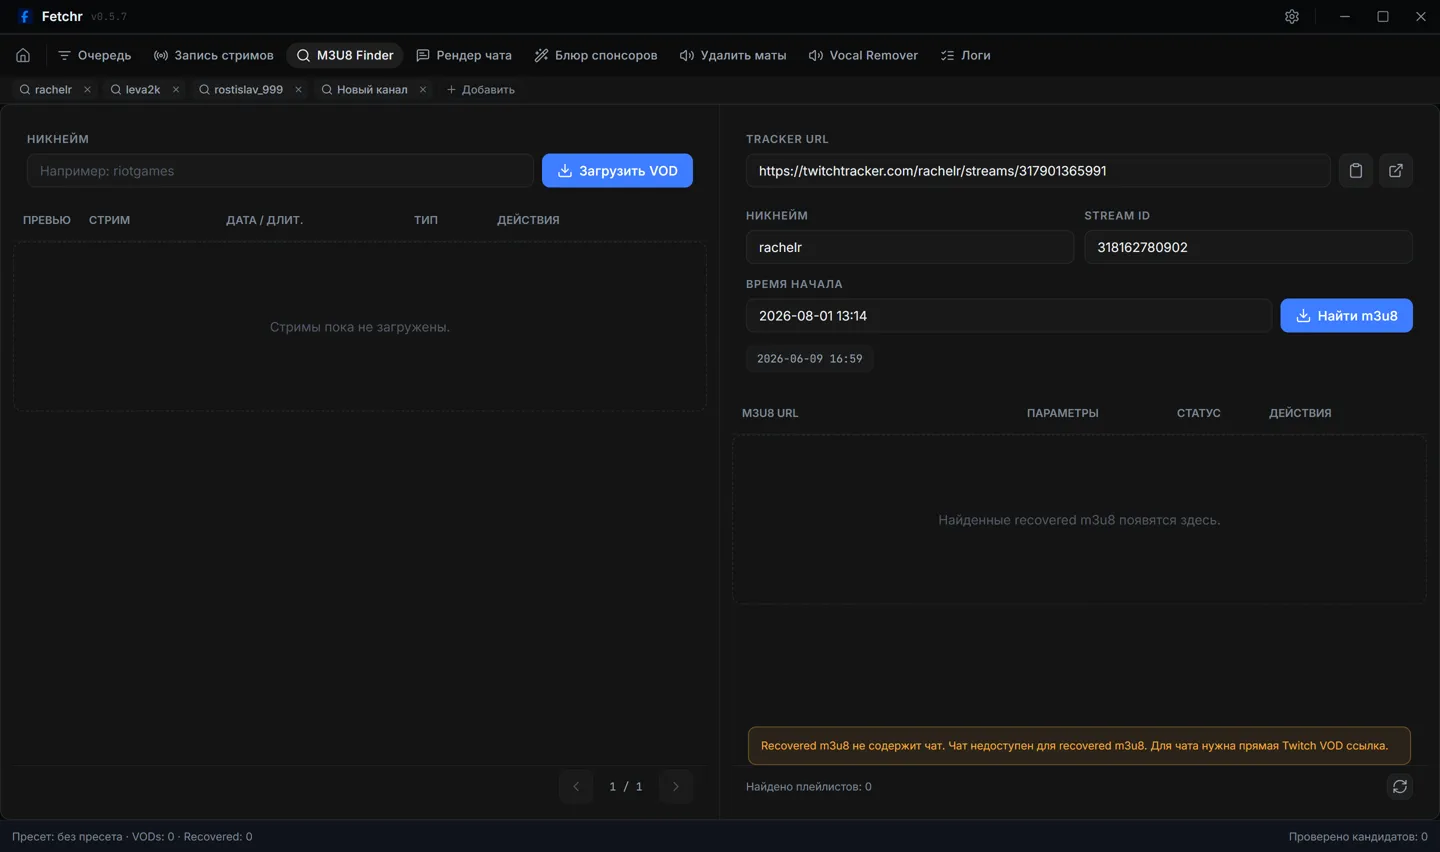This screenshot has height=852, width=1440.
Task: Click the ПАРАМЕТРЫ column header
Action: click(1062, 413)
